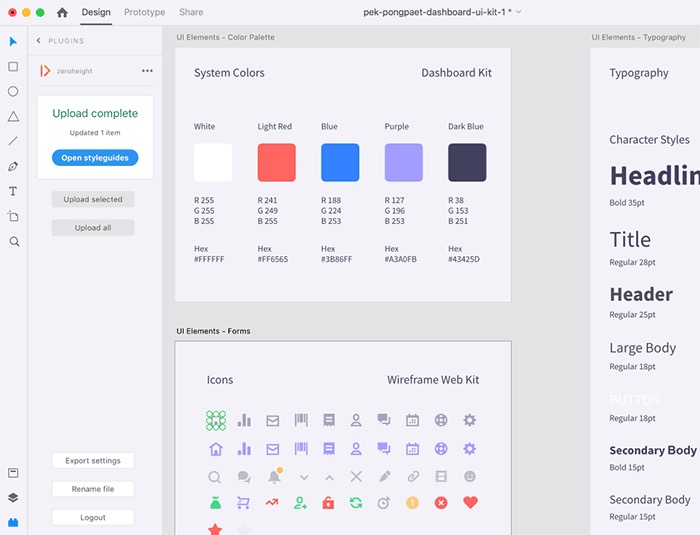This screenshot has width=700, height=535.
Task: Click the Export settings button
Action: click(93, 460)
